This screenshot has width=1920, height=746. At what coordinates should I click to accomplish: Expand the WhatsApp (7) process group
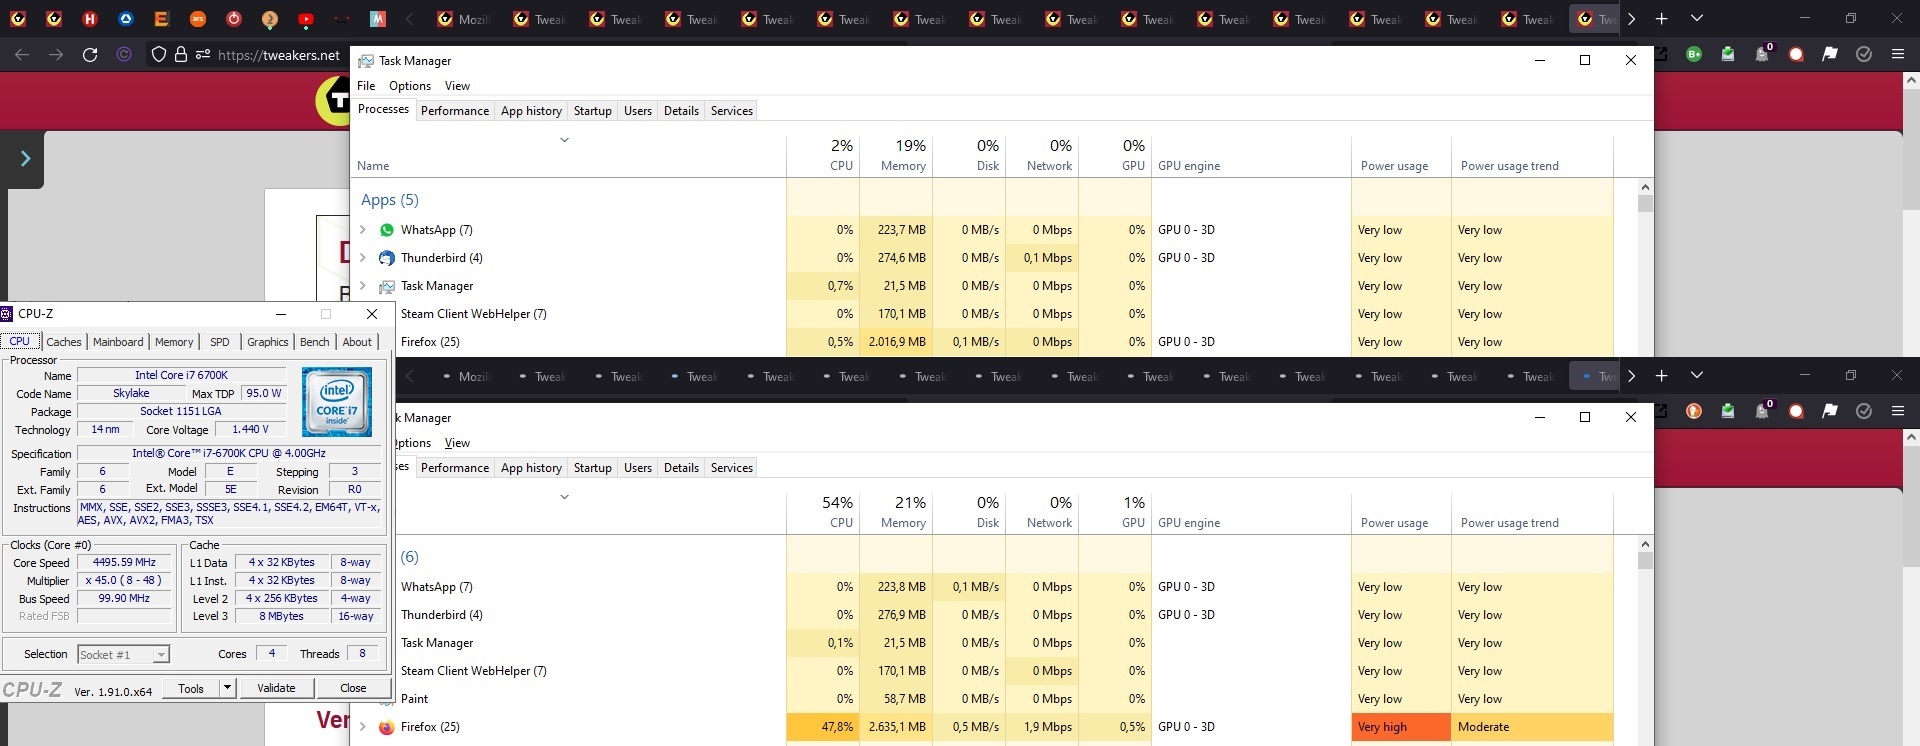363,230
